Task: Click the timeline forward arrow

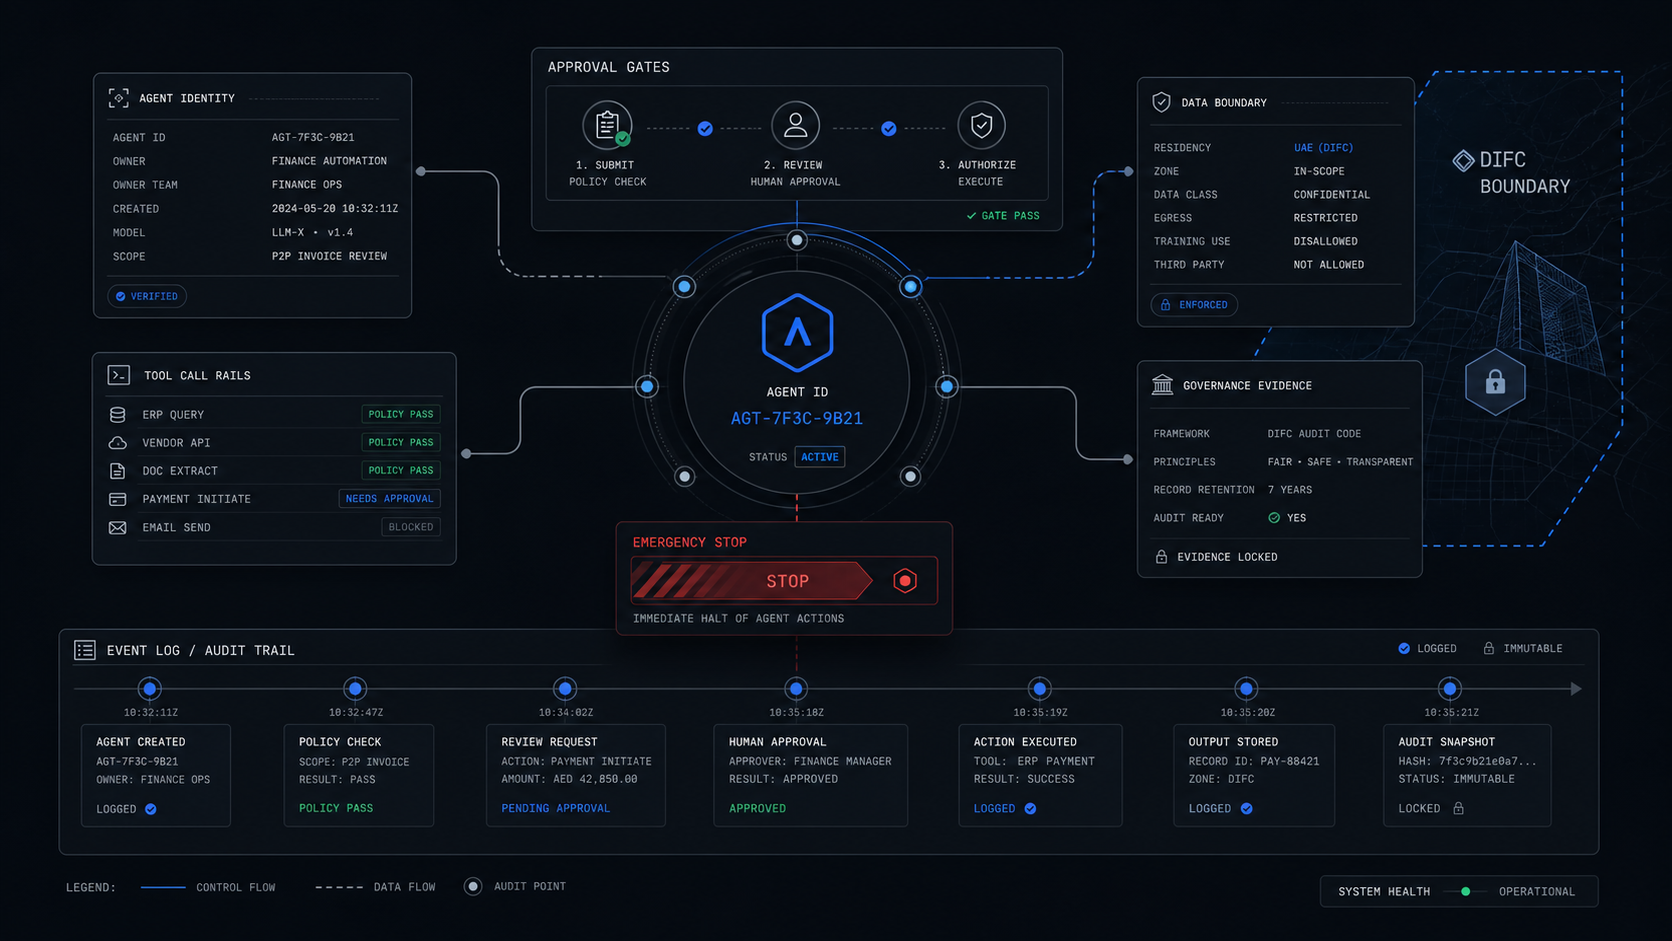Action: [x=1576, y=689]
